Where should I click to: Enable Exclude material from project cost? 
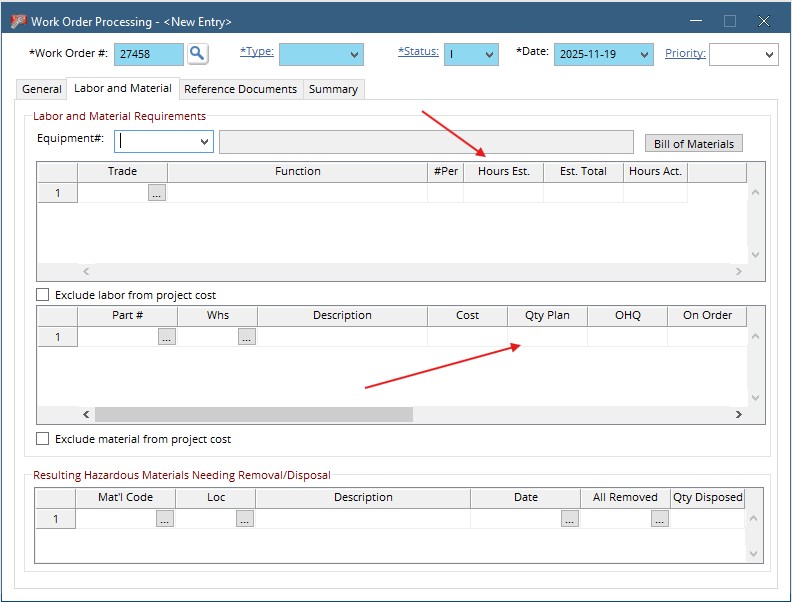(x=42, y=439)
